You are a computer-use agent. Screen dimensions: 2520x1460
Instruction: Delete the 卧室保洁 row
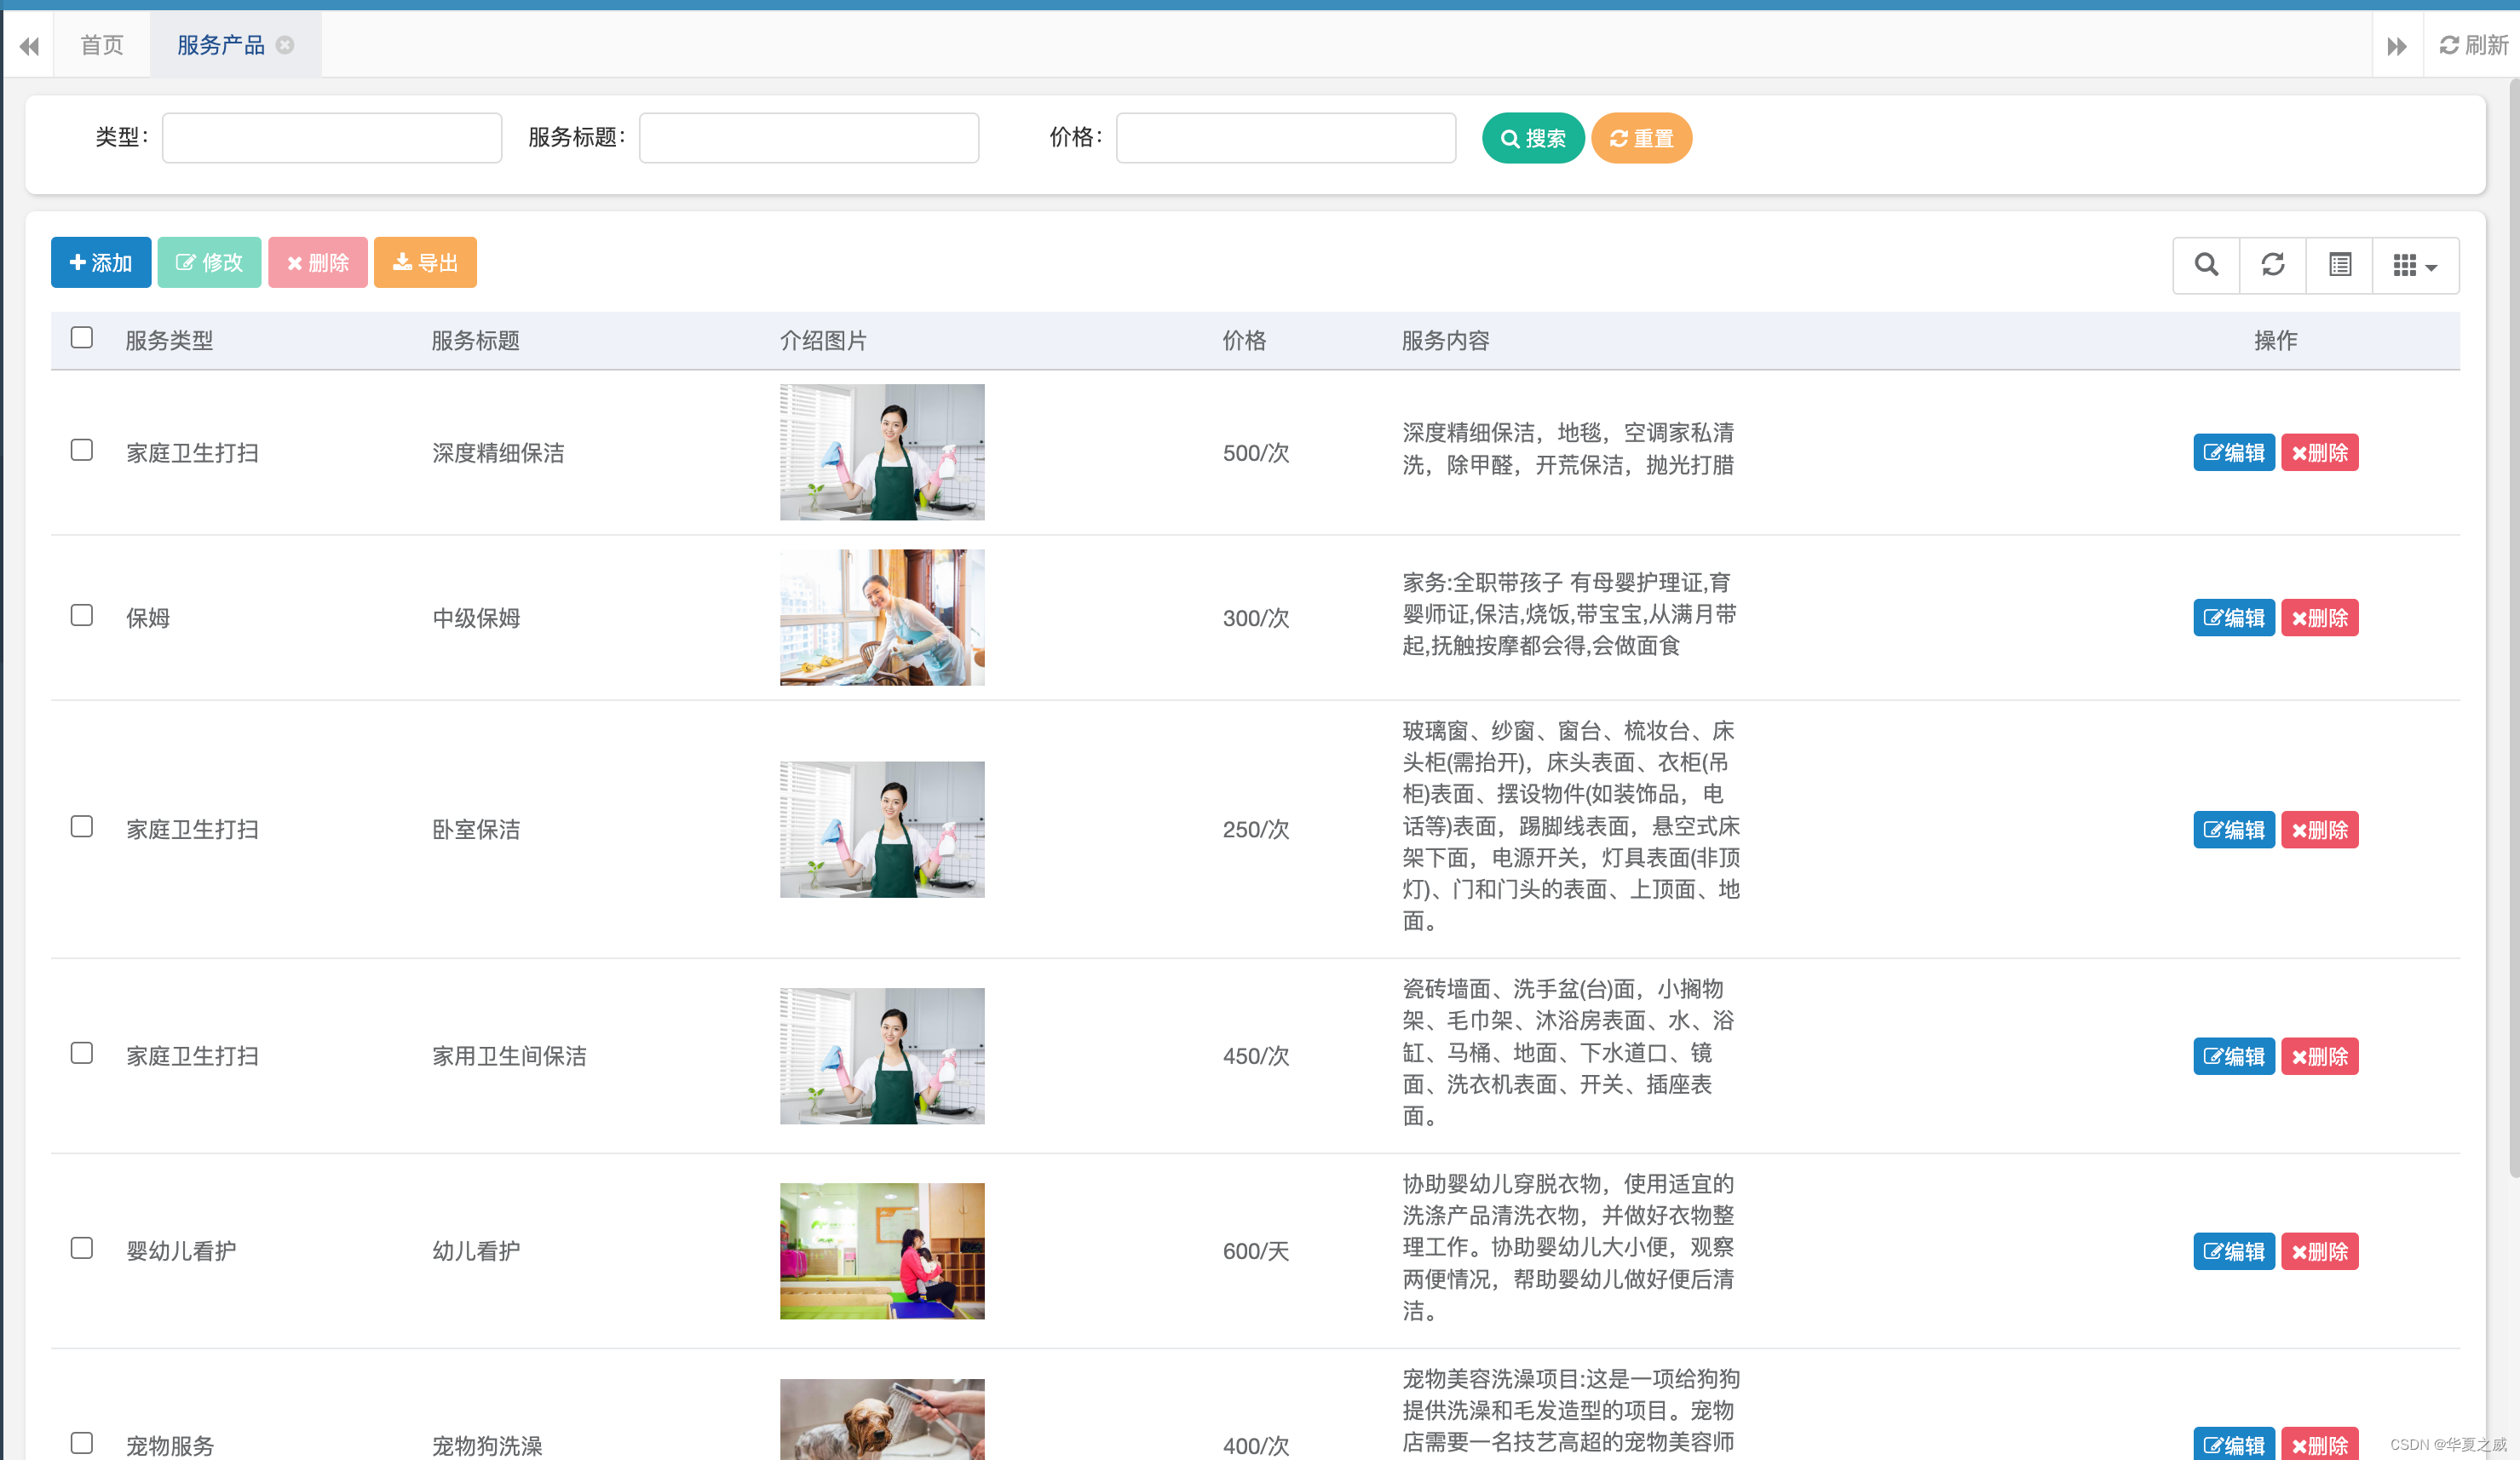point(2319,829)
